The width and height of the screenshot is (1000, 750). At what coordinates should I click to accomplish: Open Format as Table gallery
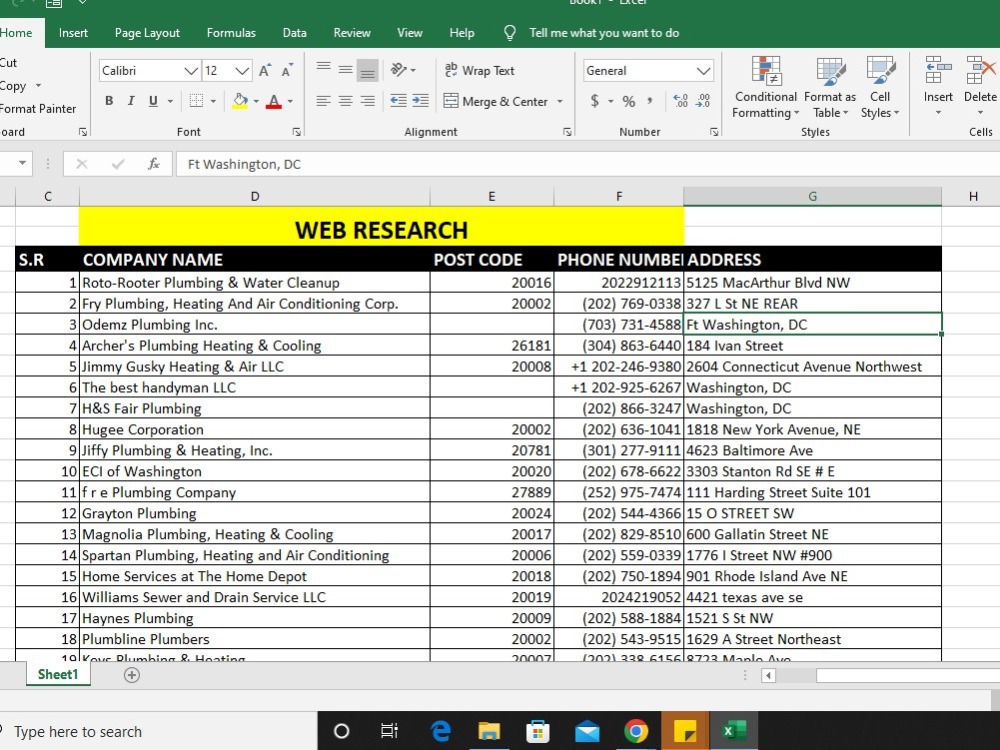(x=830, y=87)
